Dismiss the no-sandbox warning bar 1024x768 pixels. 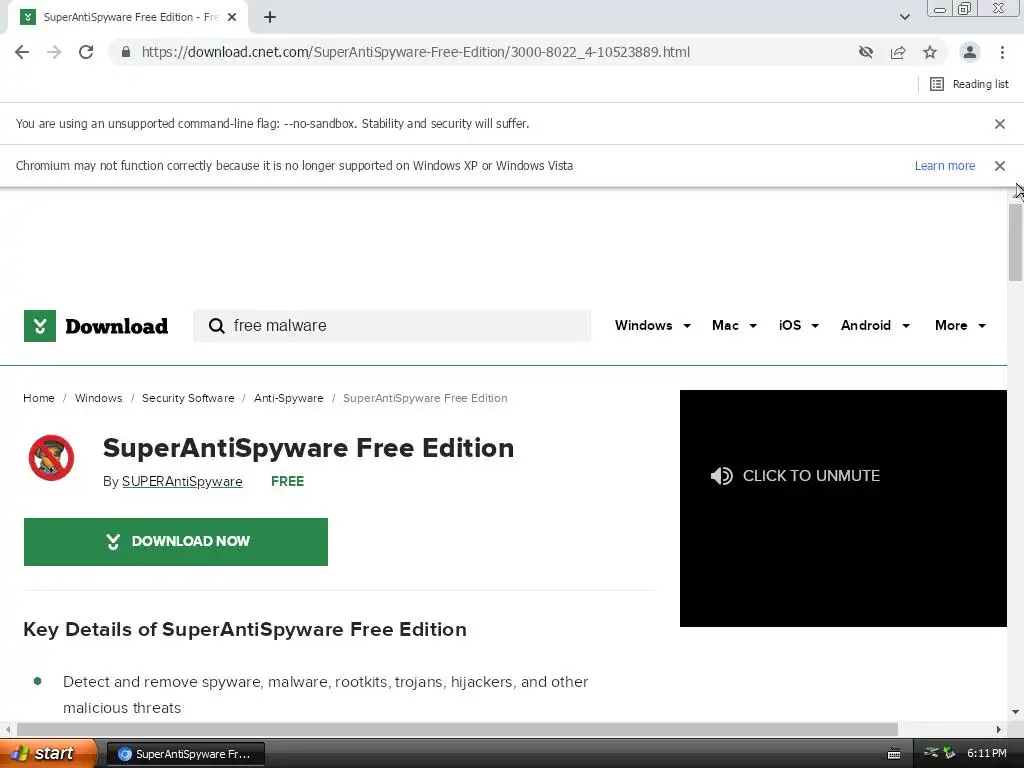999,123
